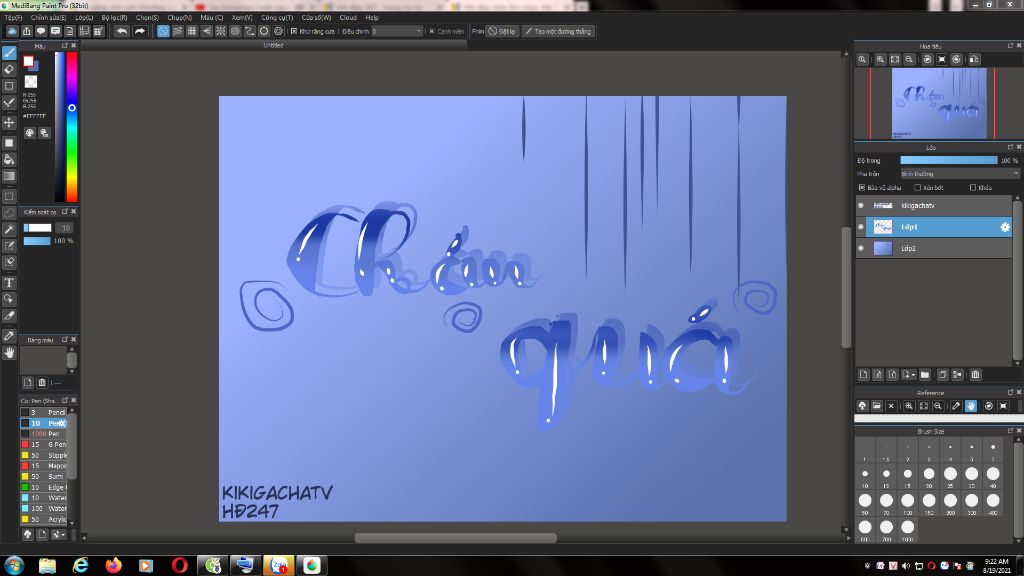Hide the kikigachatv layer

click(x=861, y=206)
